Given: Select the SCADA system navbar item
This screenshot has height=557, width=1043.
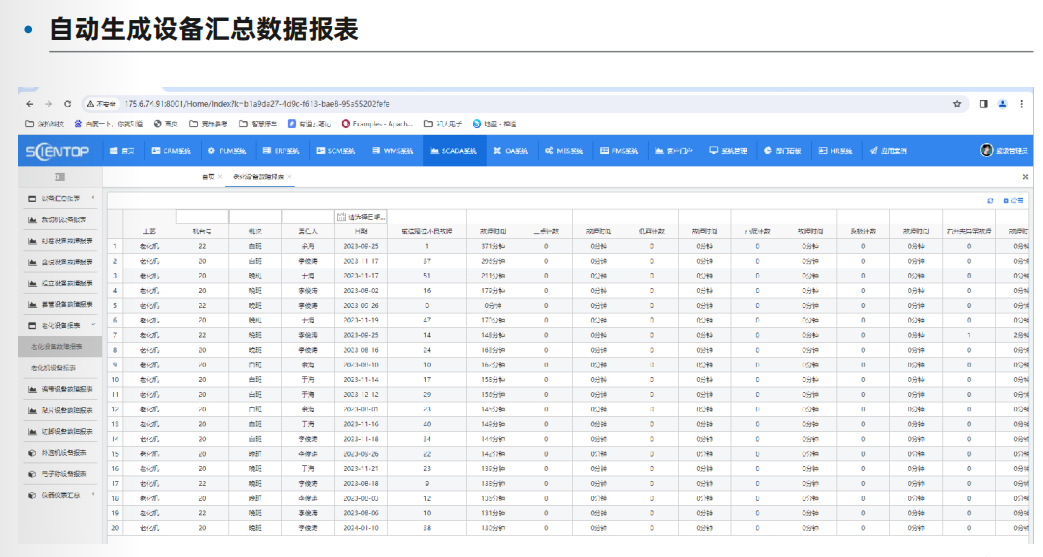Looking at the screenshot, I should [454, 151].
